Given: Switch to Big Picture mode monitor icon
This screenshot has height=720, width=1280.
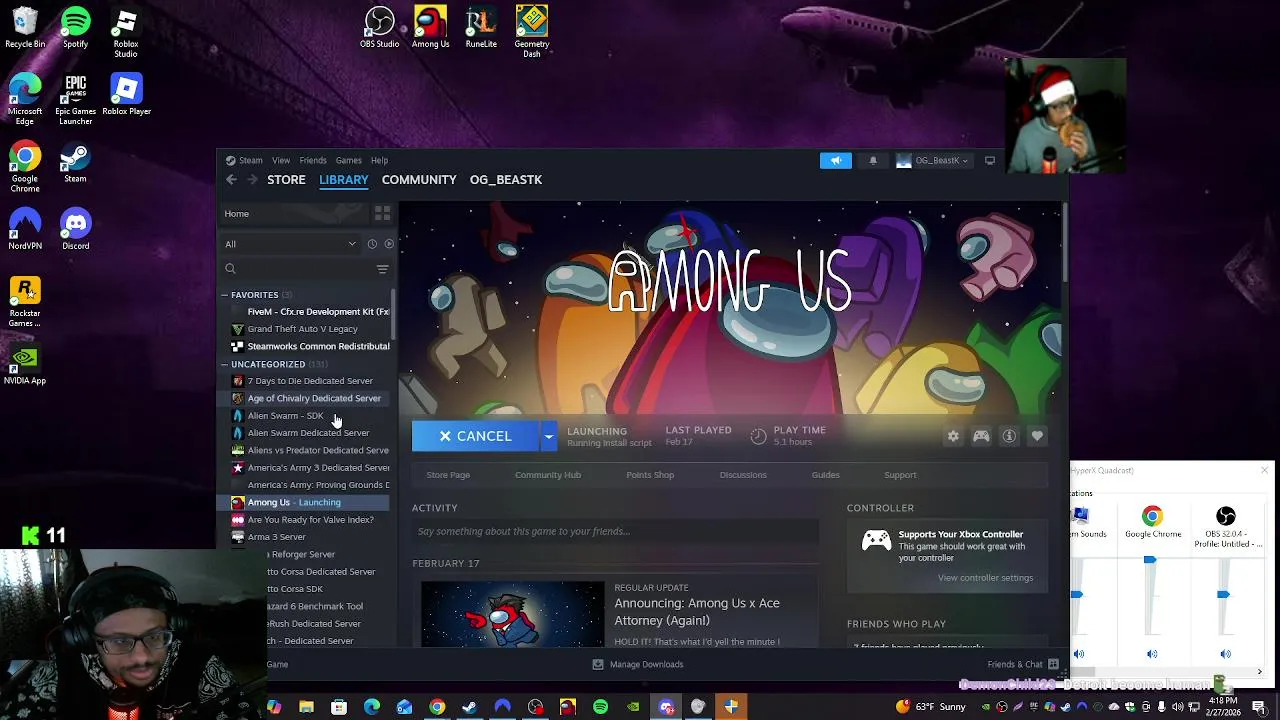Looking at the screenshot, I should point(990,160).
